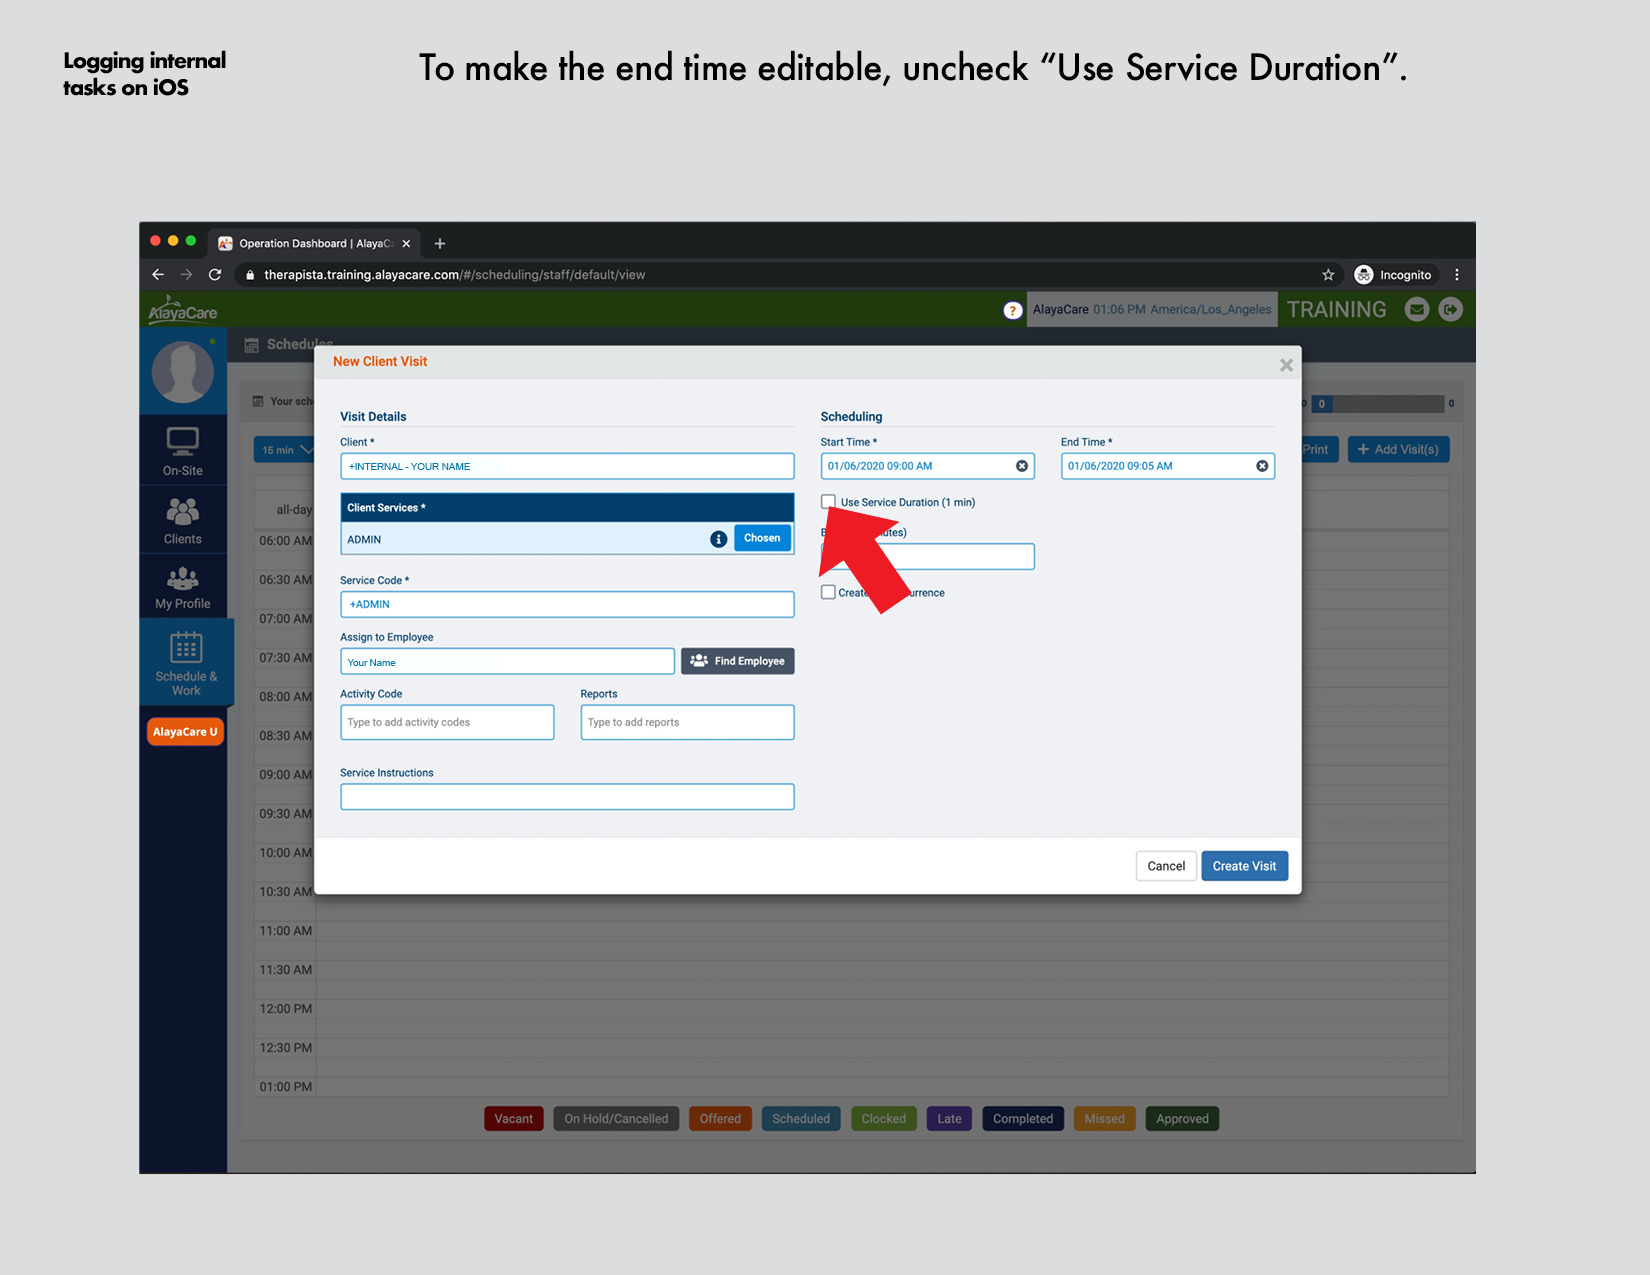Click the info icon beside ADMIN service
1650x1275 pixels.
pyautogui.click(x=718, y=538)
